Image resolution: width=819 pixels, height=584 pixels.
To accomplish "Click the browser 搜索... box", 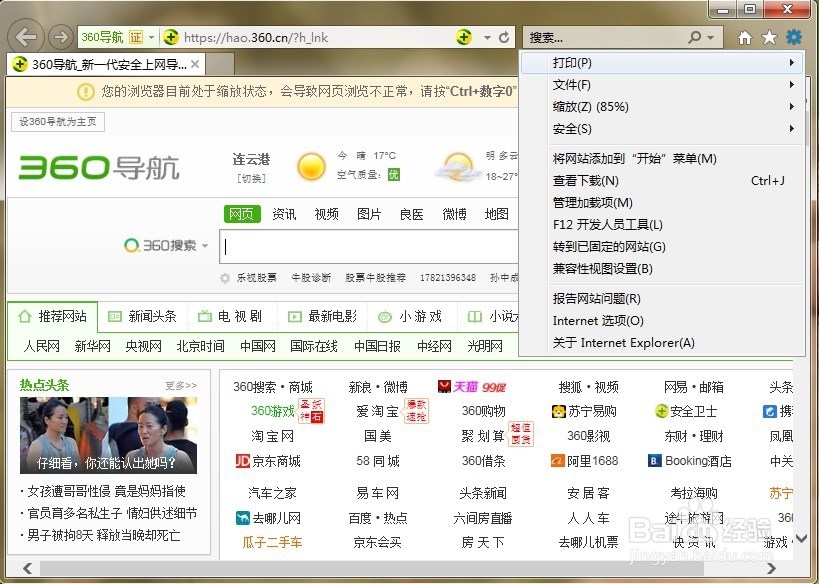I will click(x=606, y=38).
